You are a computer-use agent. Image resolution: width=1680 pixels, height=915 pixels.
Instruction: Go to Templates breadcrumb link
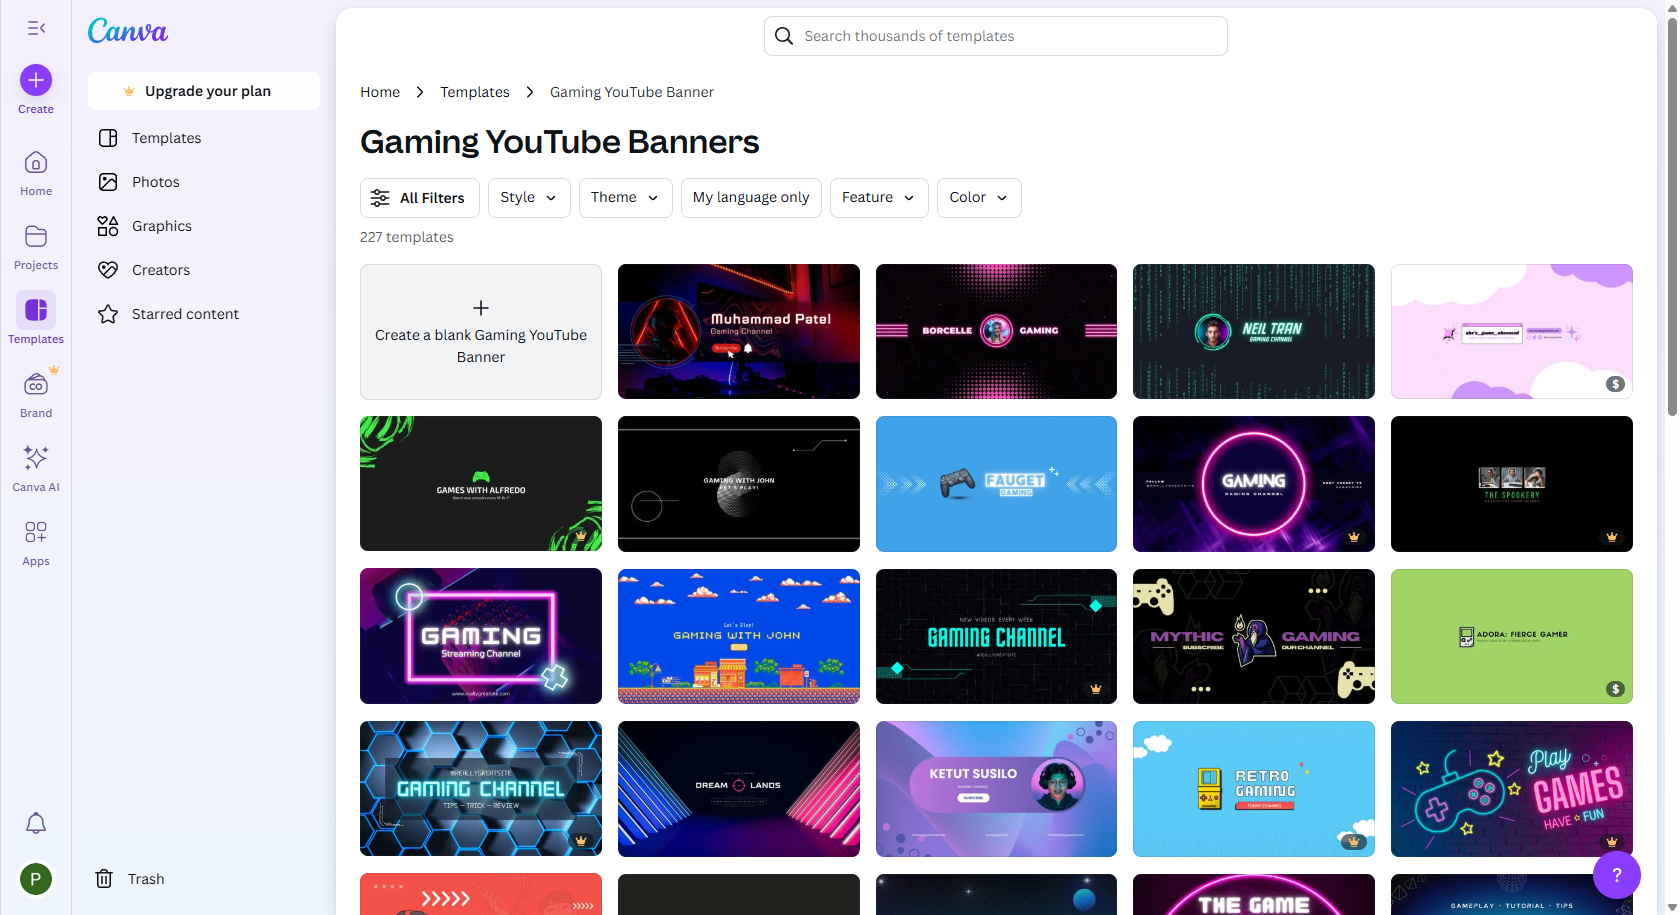[x=475, y=92]
